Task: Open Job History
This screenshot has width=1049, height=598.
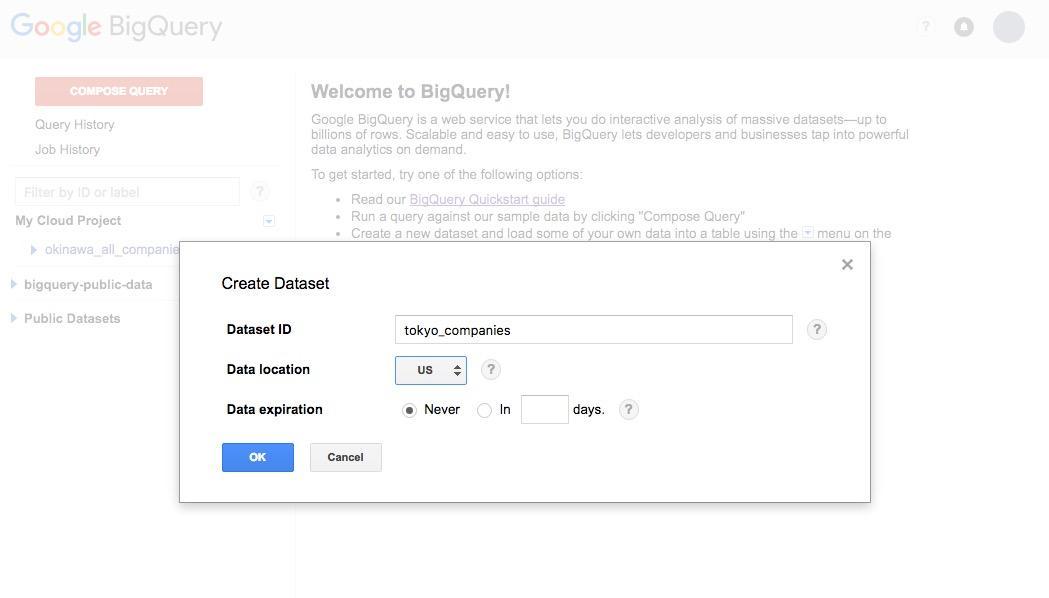Action: 68,150
